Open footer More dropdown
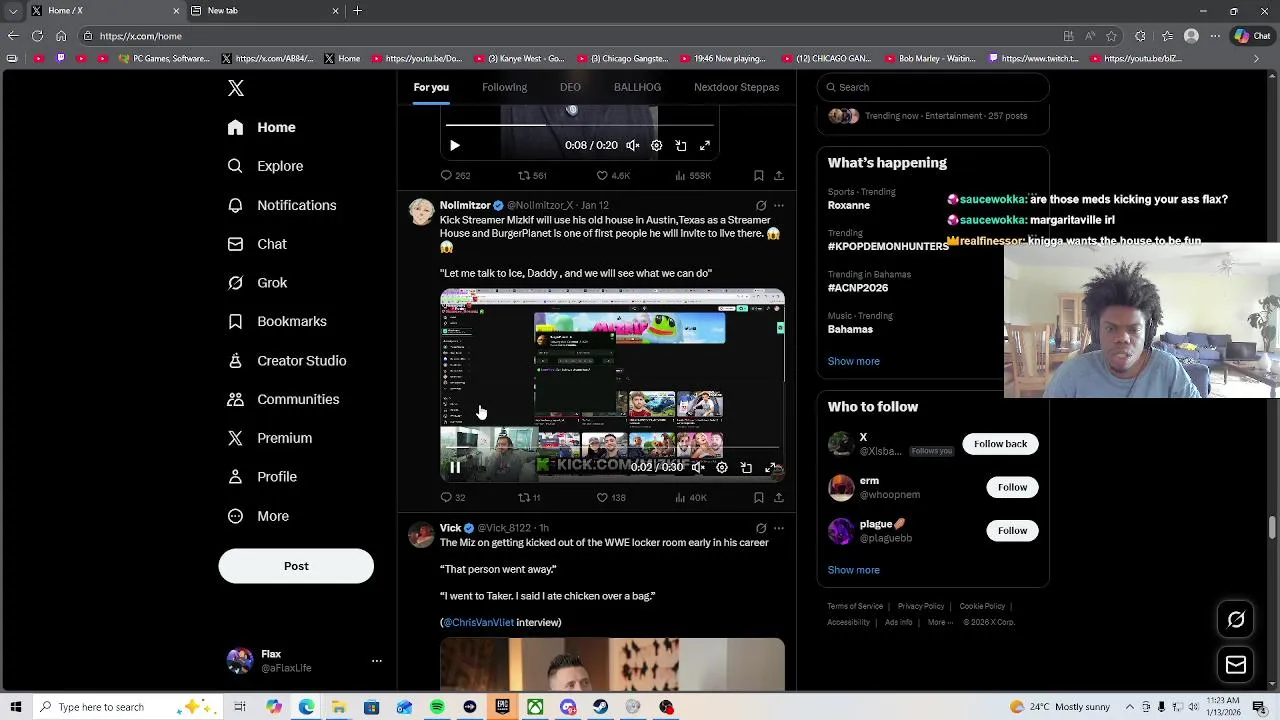This screenshot has width=1280, height=720. [939, 622]
